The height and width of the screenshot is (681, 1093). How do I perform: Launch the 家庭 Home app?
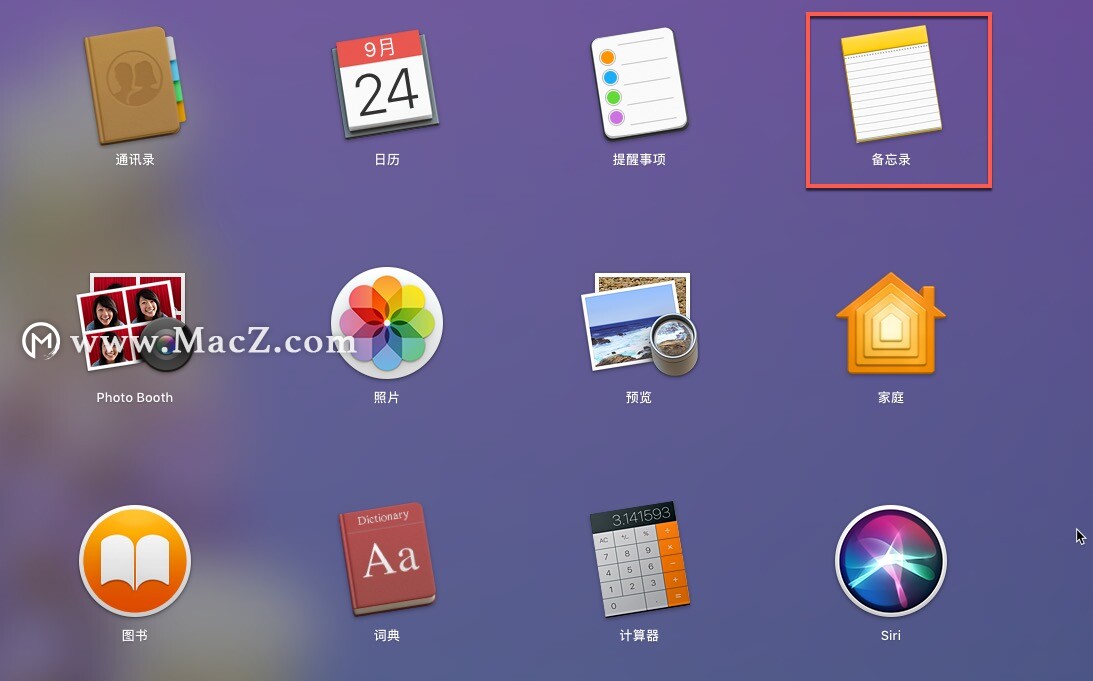[891, 323]
